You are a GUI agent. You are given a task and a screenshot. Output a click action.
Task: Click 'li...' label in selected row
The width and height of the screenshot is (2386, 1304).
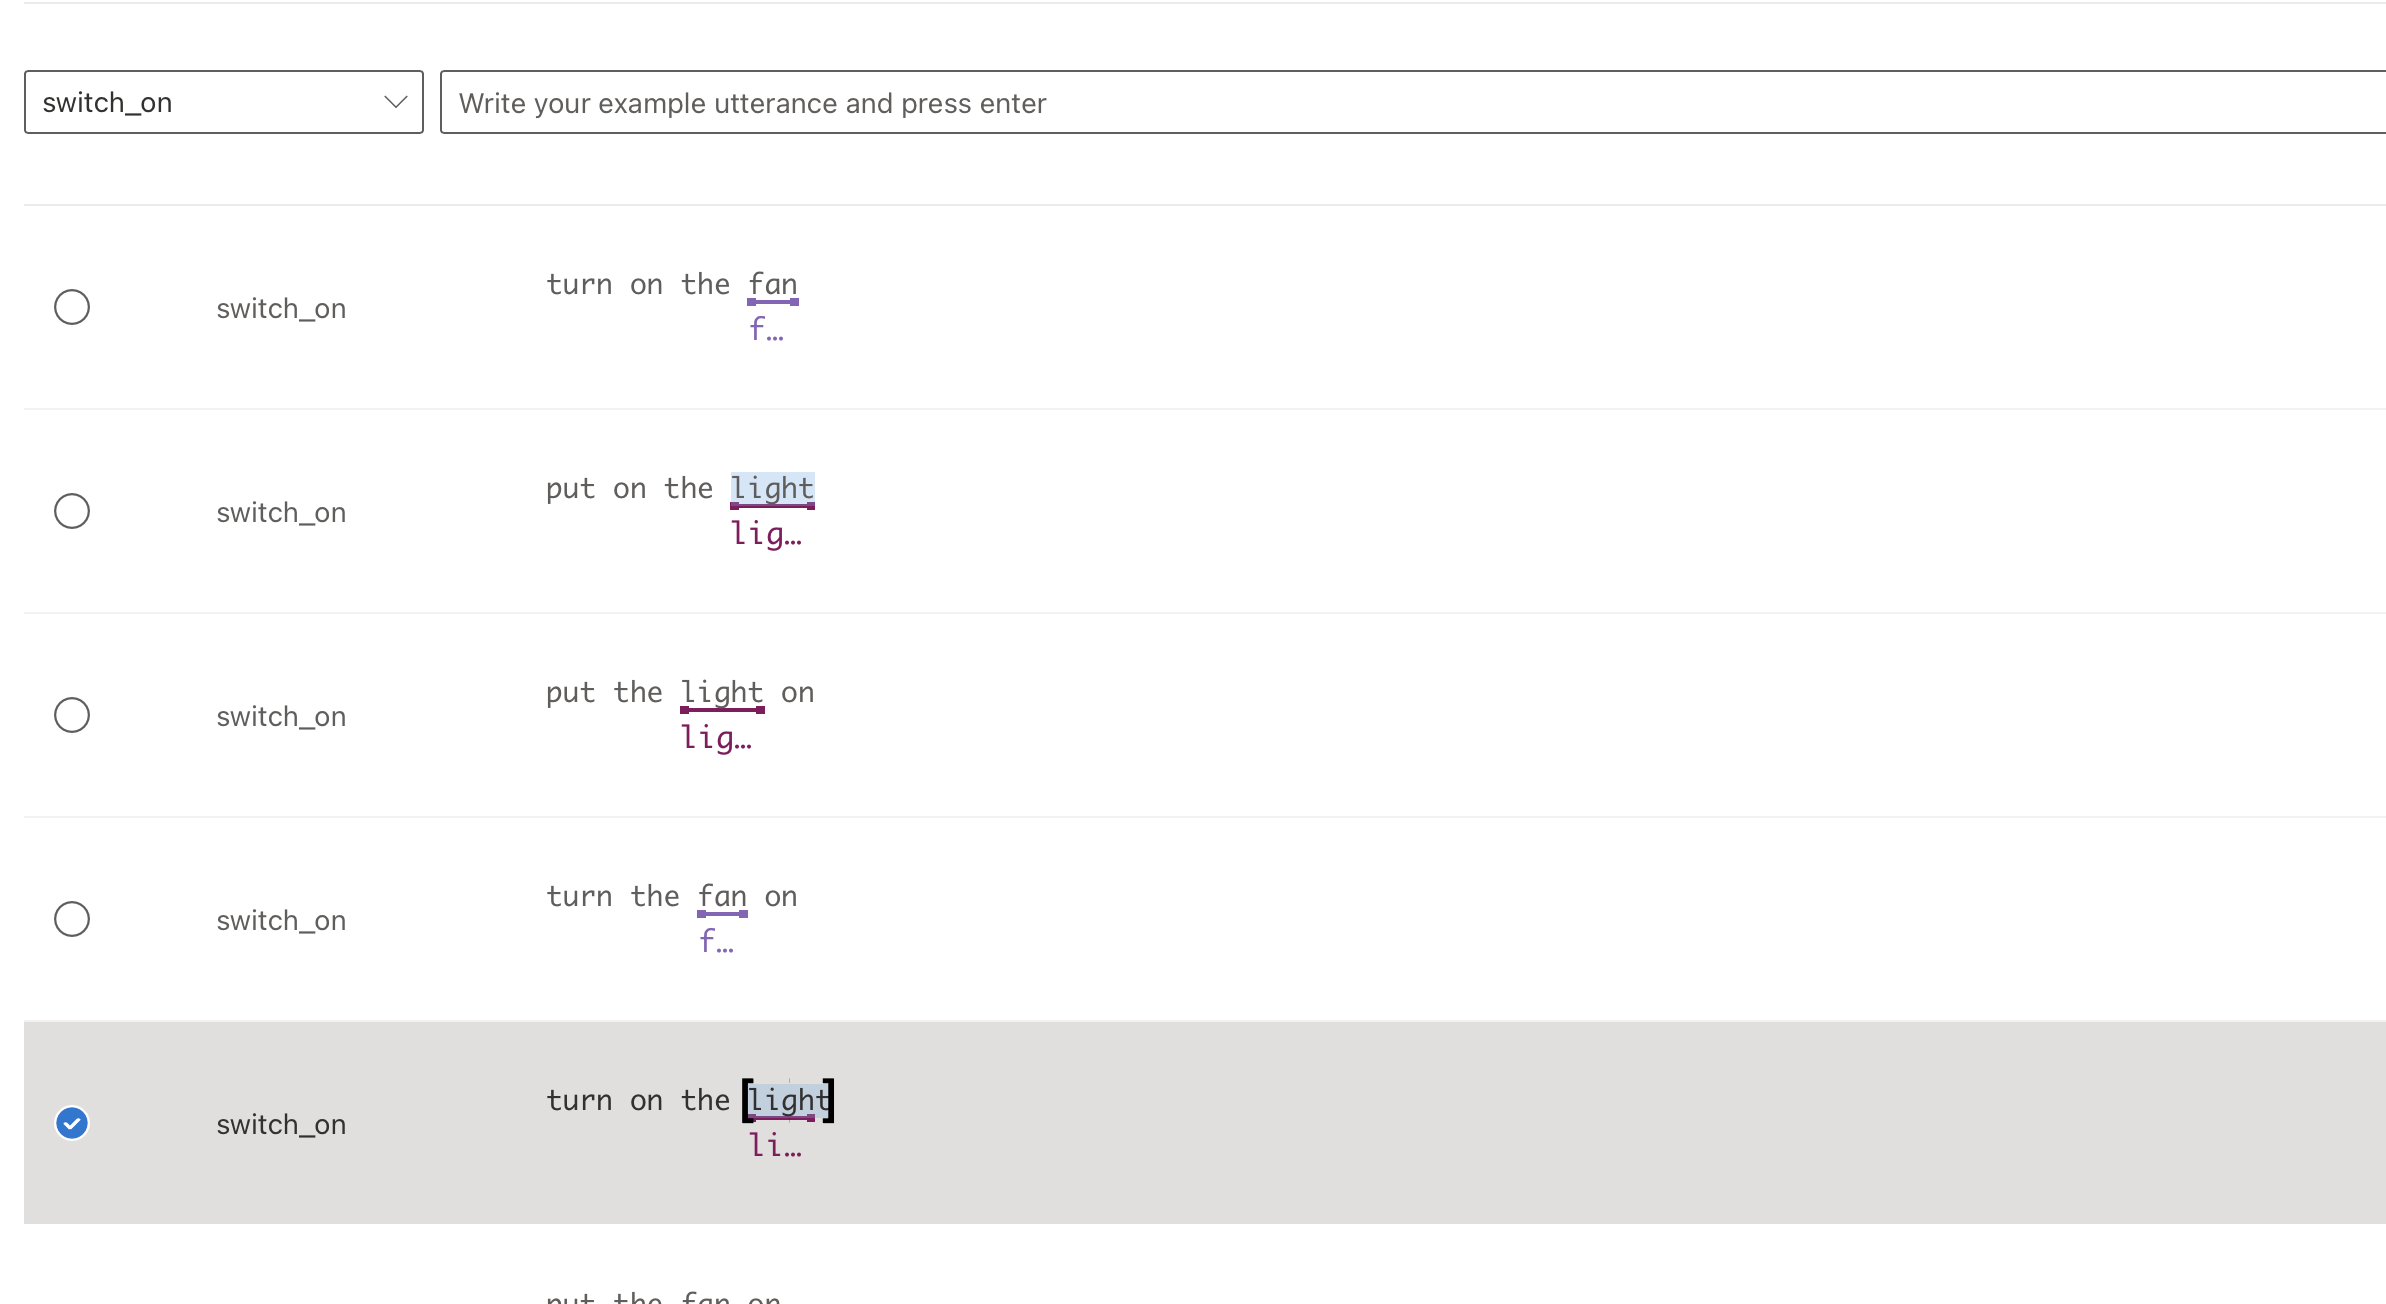pos(775,1146)
